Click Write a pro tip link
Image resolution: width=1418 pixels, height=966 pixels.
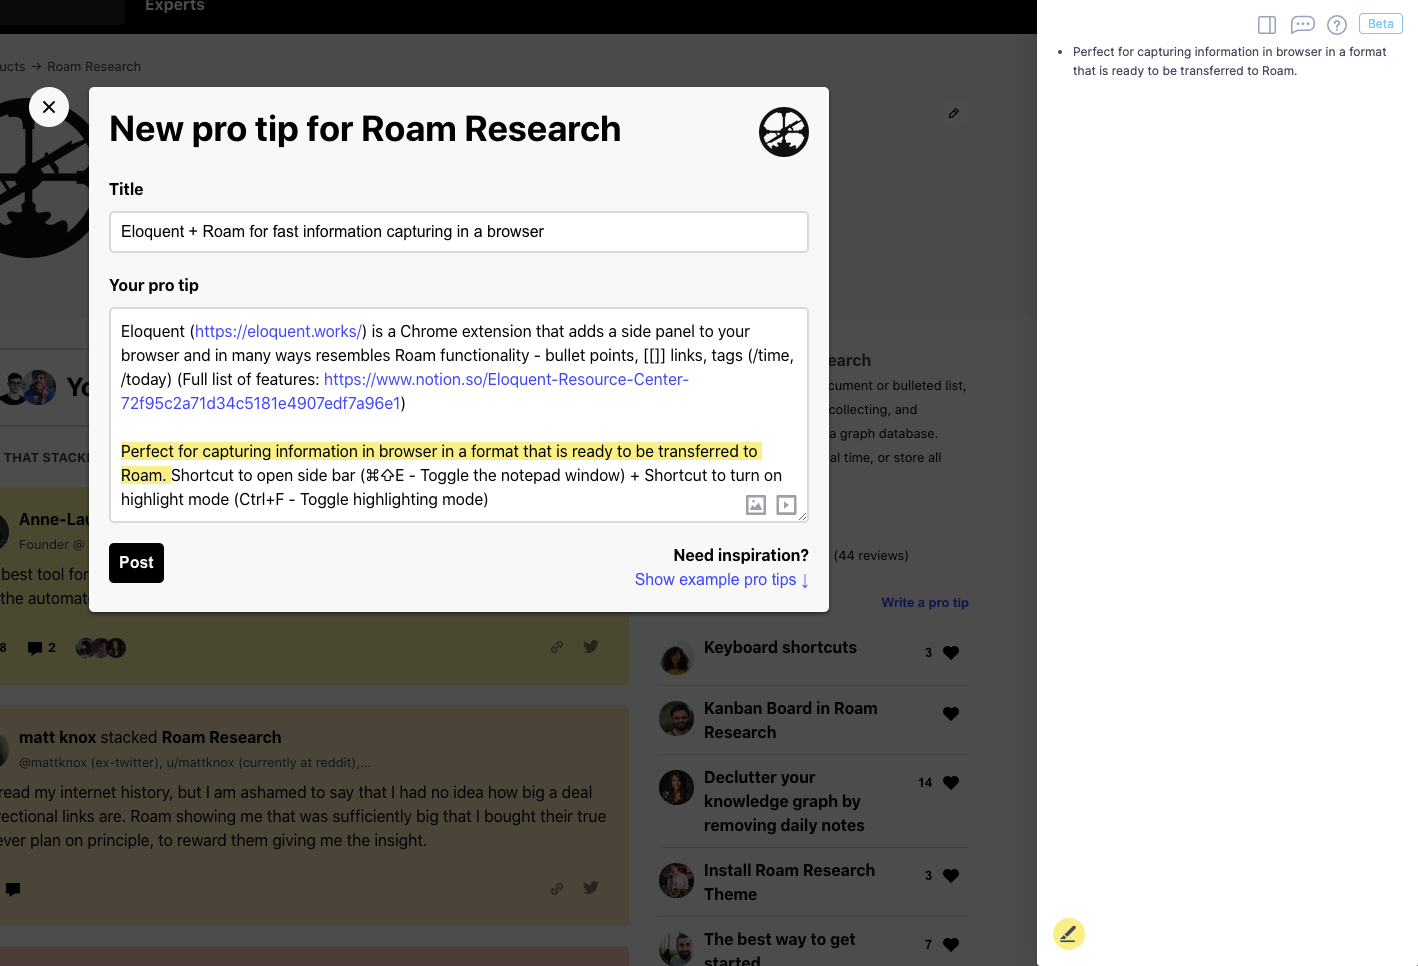(x=925, y=603)
